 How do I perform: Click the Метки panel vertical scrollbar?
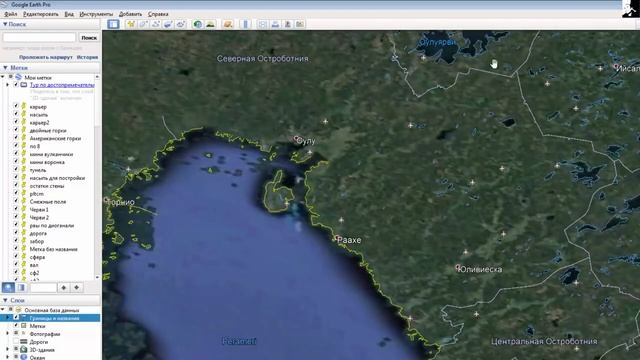pos(97,177)
